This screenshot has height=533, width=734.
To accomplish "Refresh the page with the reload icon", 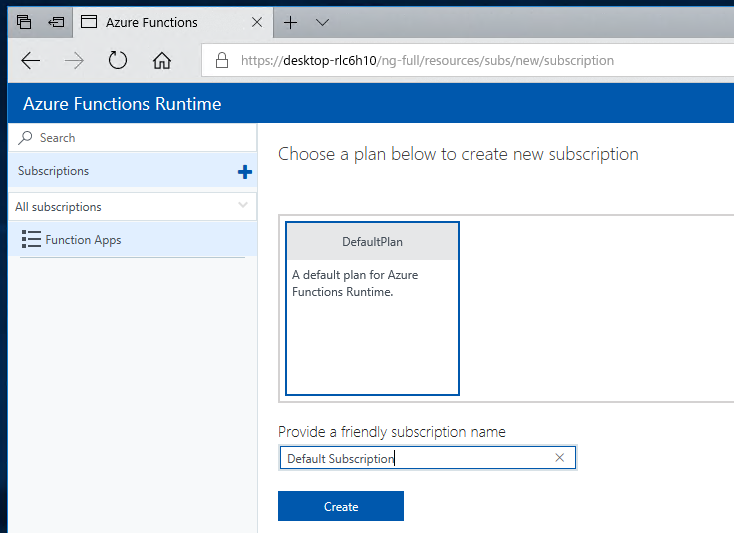I will [117, 60].
